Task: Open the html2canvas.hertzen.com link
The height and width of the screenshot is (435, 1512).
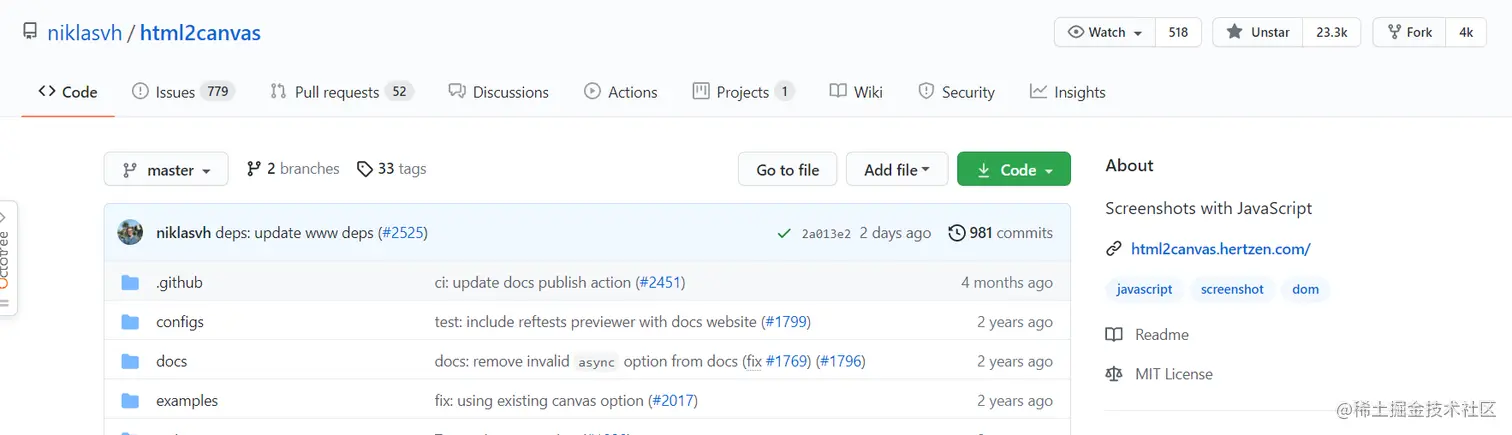Action: (x=1220, y=249)
